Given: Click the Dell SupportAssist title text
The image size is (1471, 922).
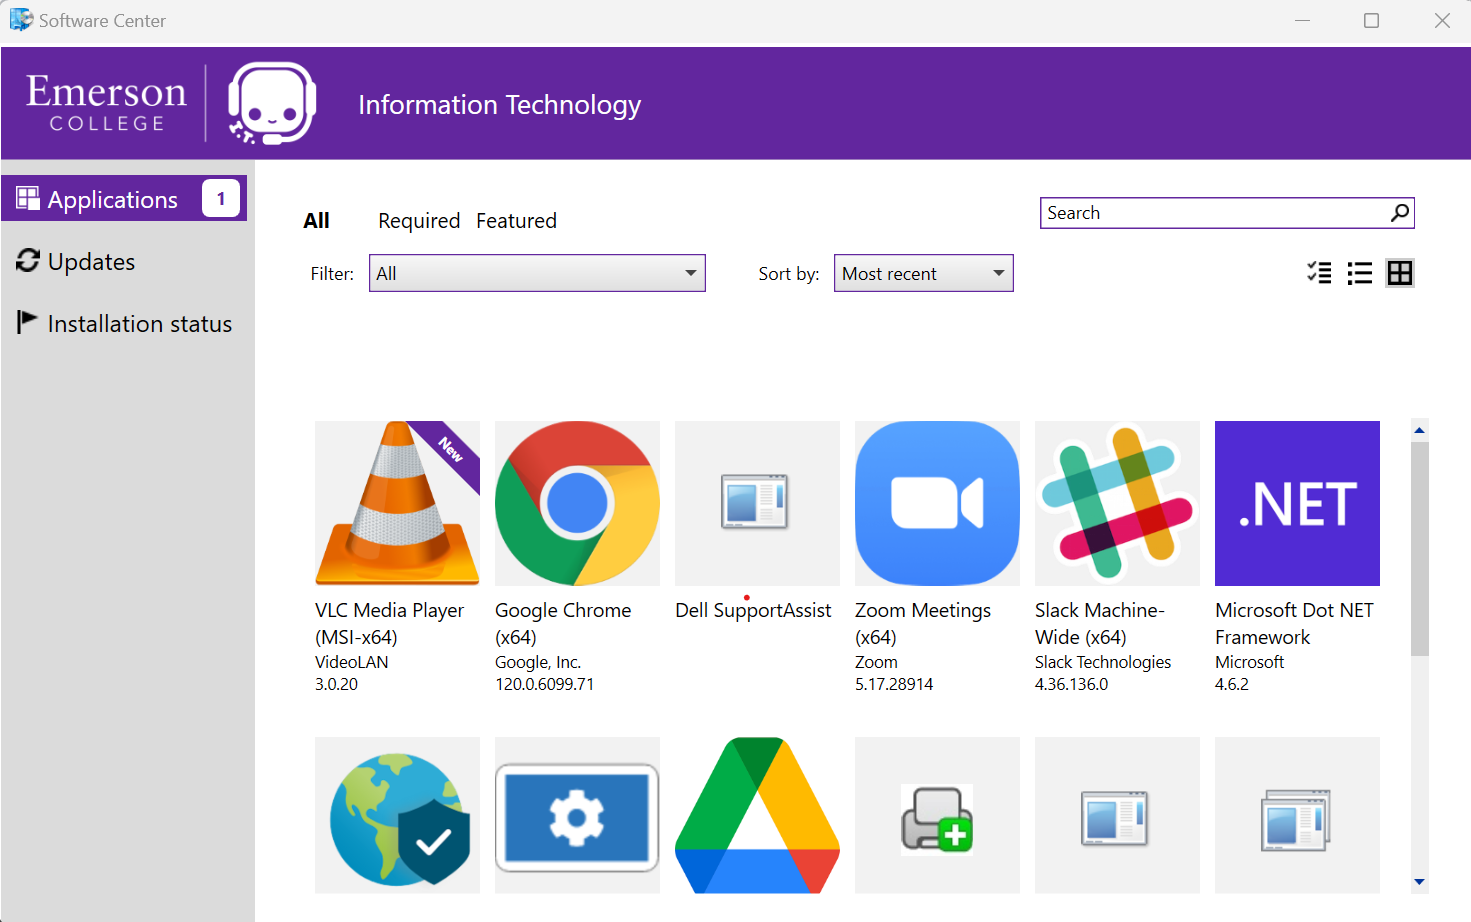Looking at the screenshot, I should coord(753,610).
